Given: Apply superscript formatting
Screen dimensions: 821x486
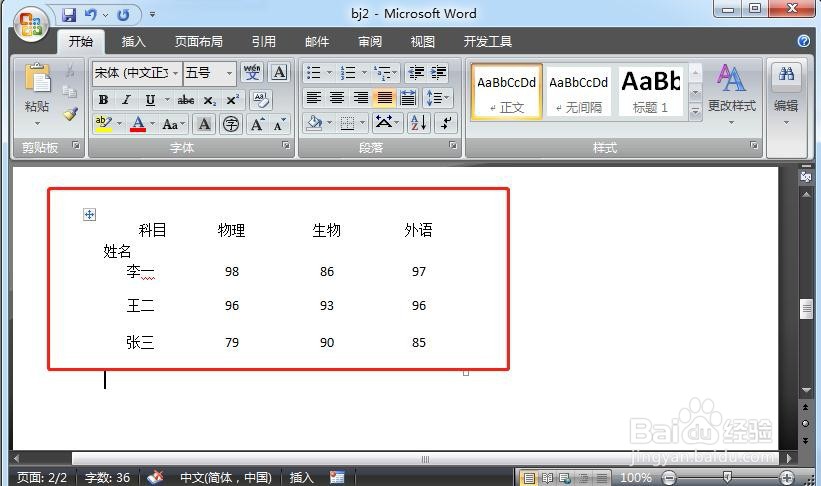Looking at the screenshot, I should [x=232, y=100].
